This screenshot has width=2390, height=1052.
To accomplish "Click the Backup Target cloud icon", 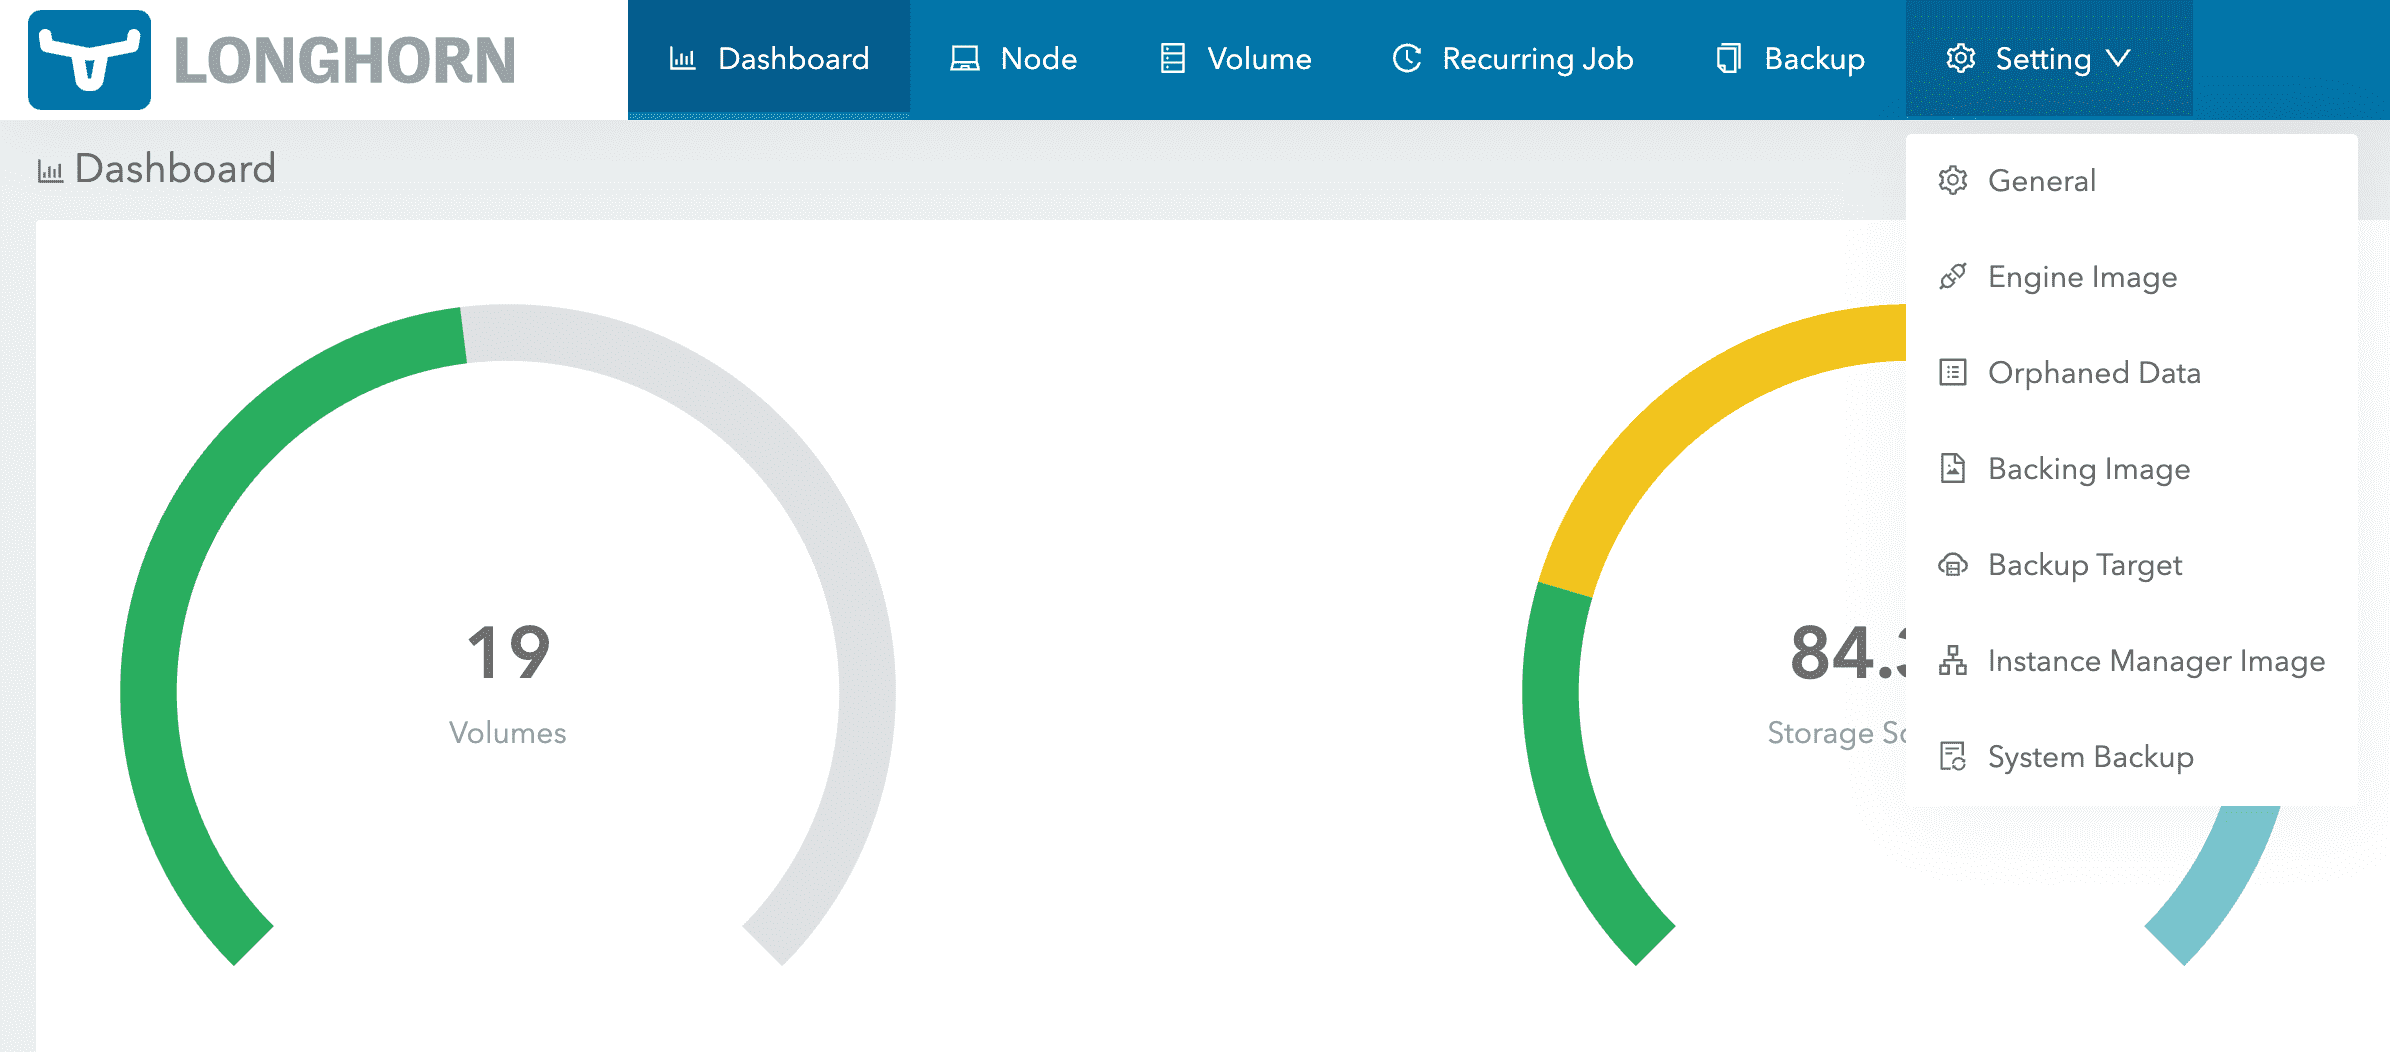I will point(1953,565).
